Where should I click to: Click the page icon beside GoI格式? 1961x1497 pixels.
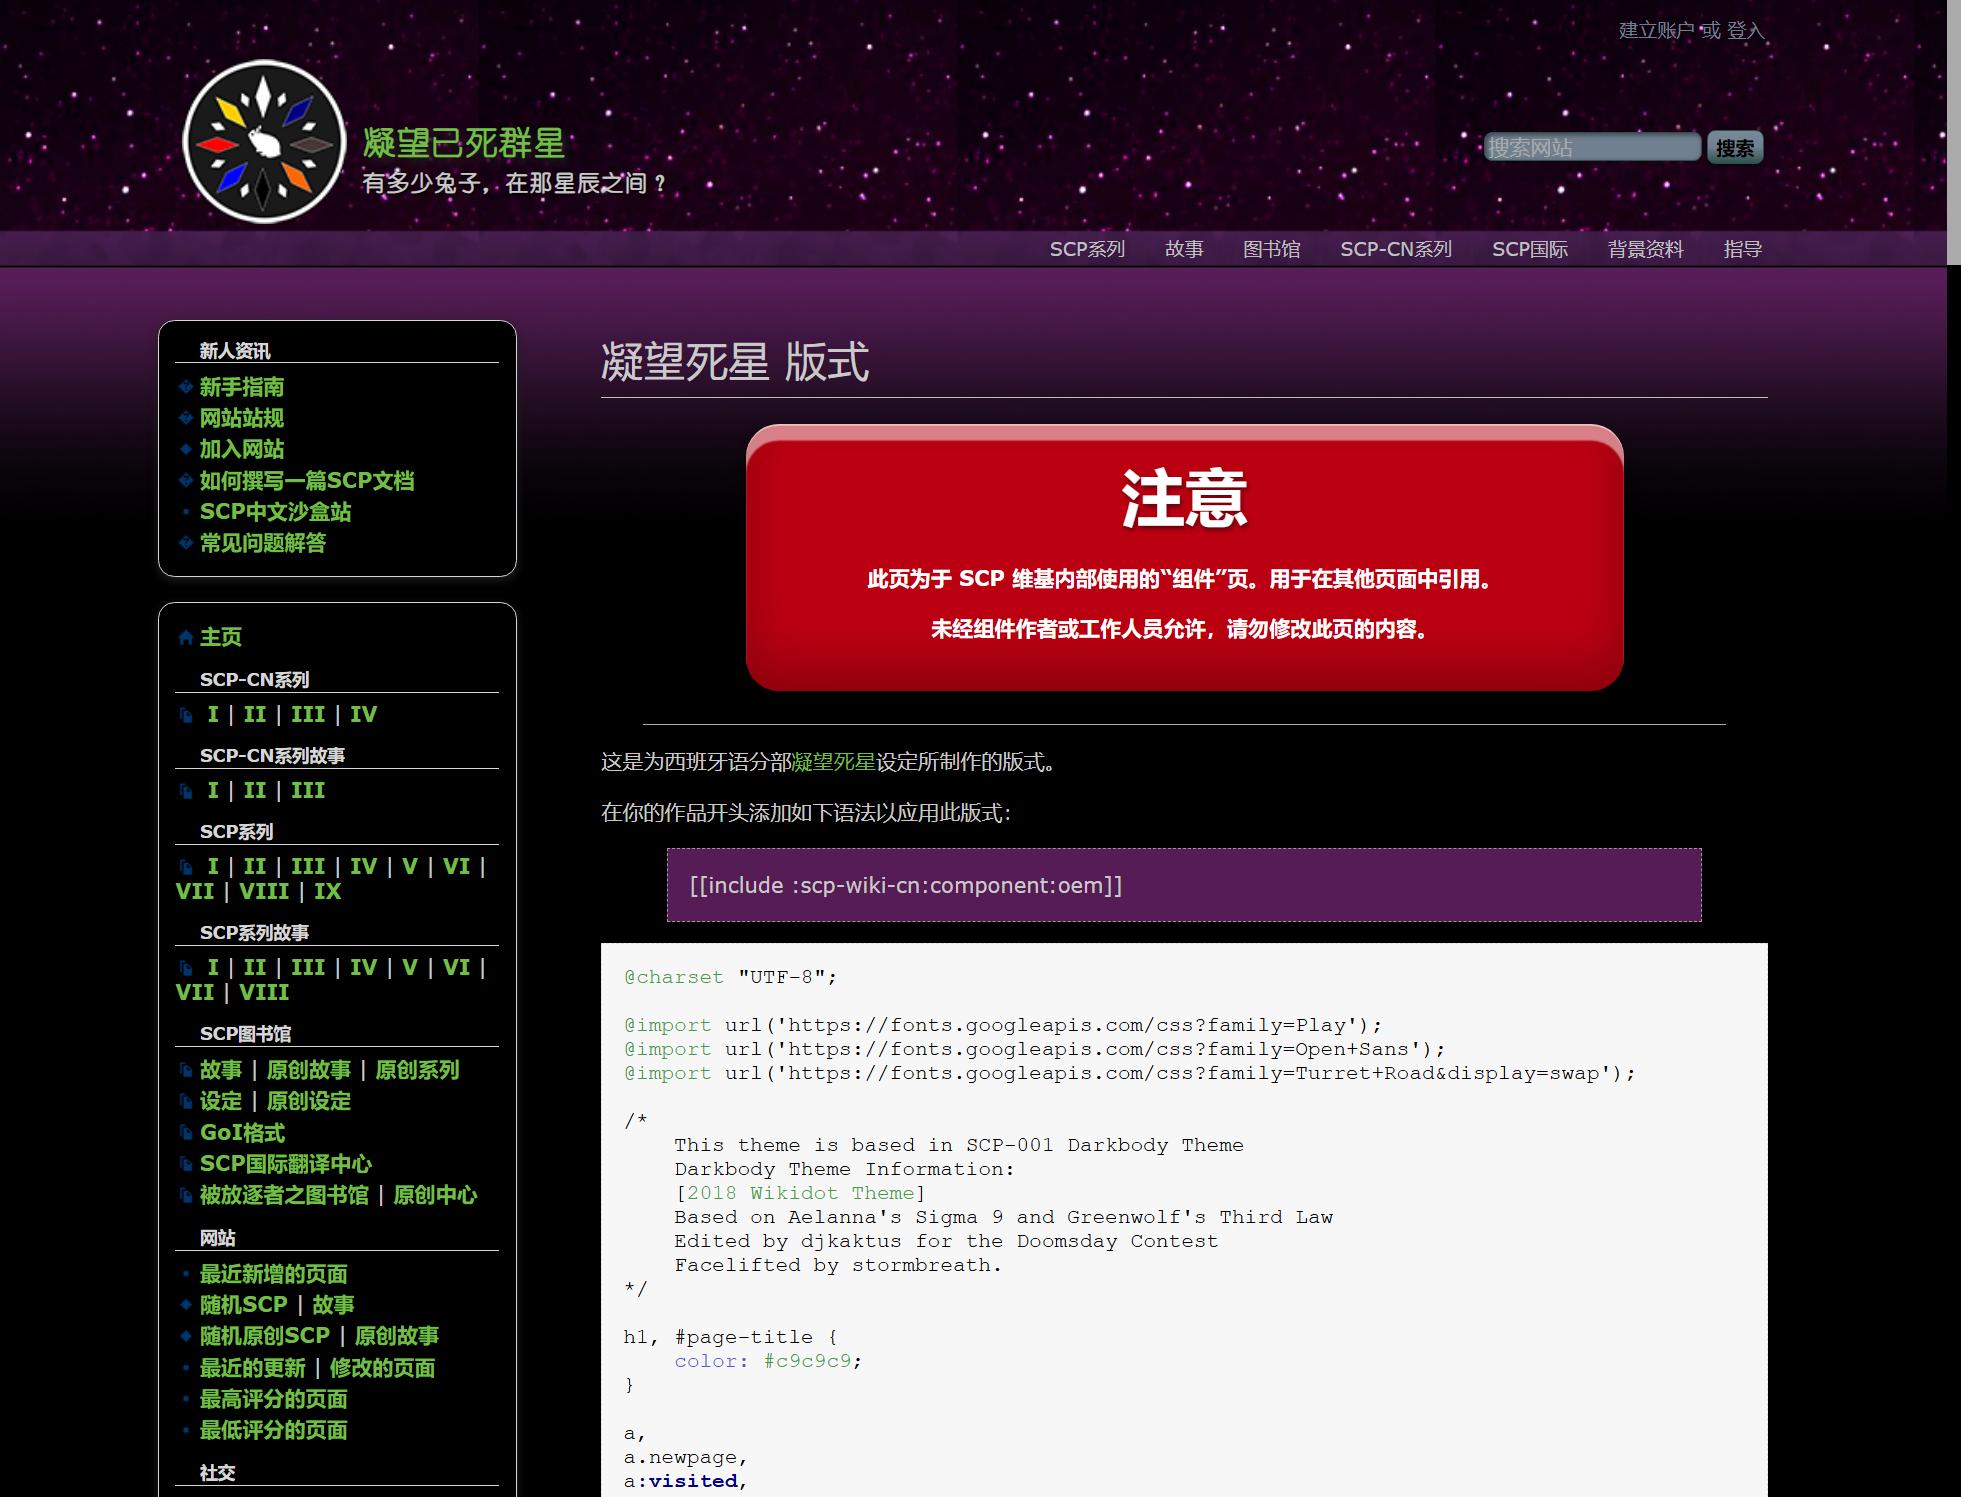186,1133
